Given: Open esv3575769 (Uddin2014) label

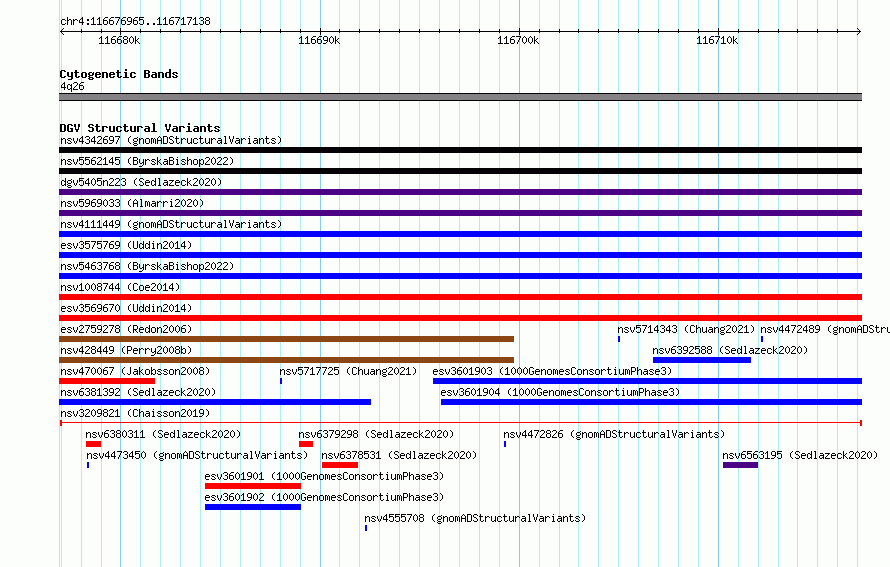Looking at the screenshot, I should (126, 245).
